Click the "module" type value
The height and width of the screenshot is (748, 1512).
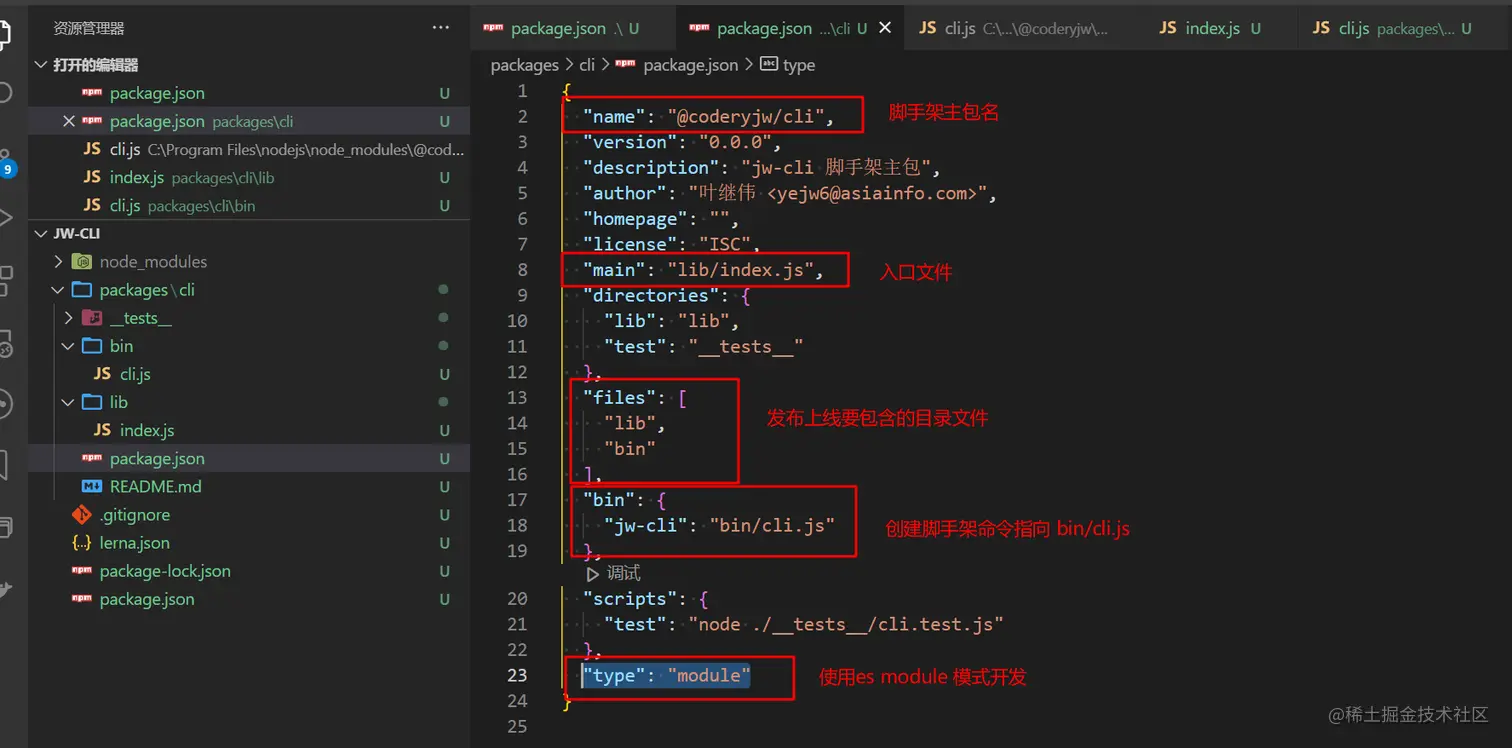(708, 675)
